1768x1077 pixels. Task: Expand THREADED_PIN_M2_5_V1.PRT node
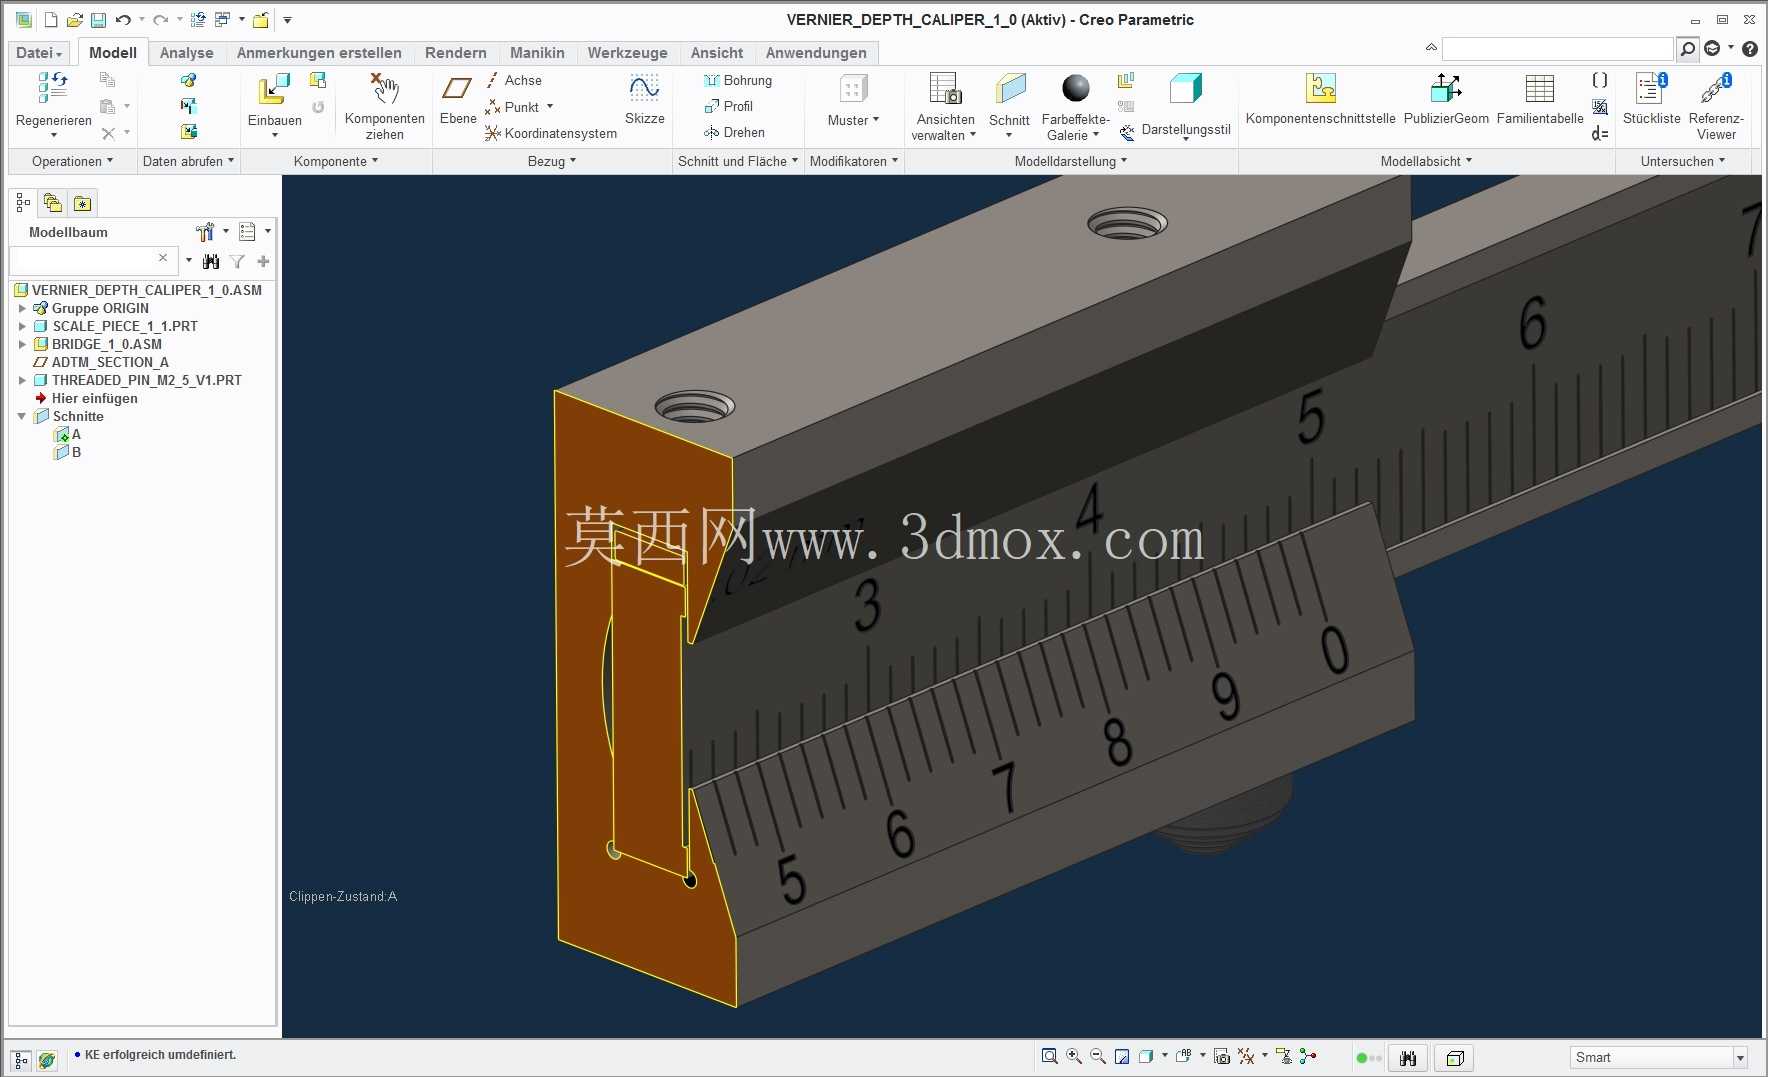[x=22, y=380]
